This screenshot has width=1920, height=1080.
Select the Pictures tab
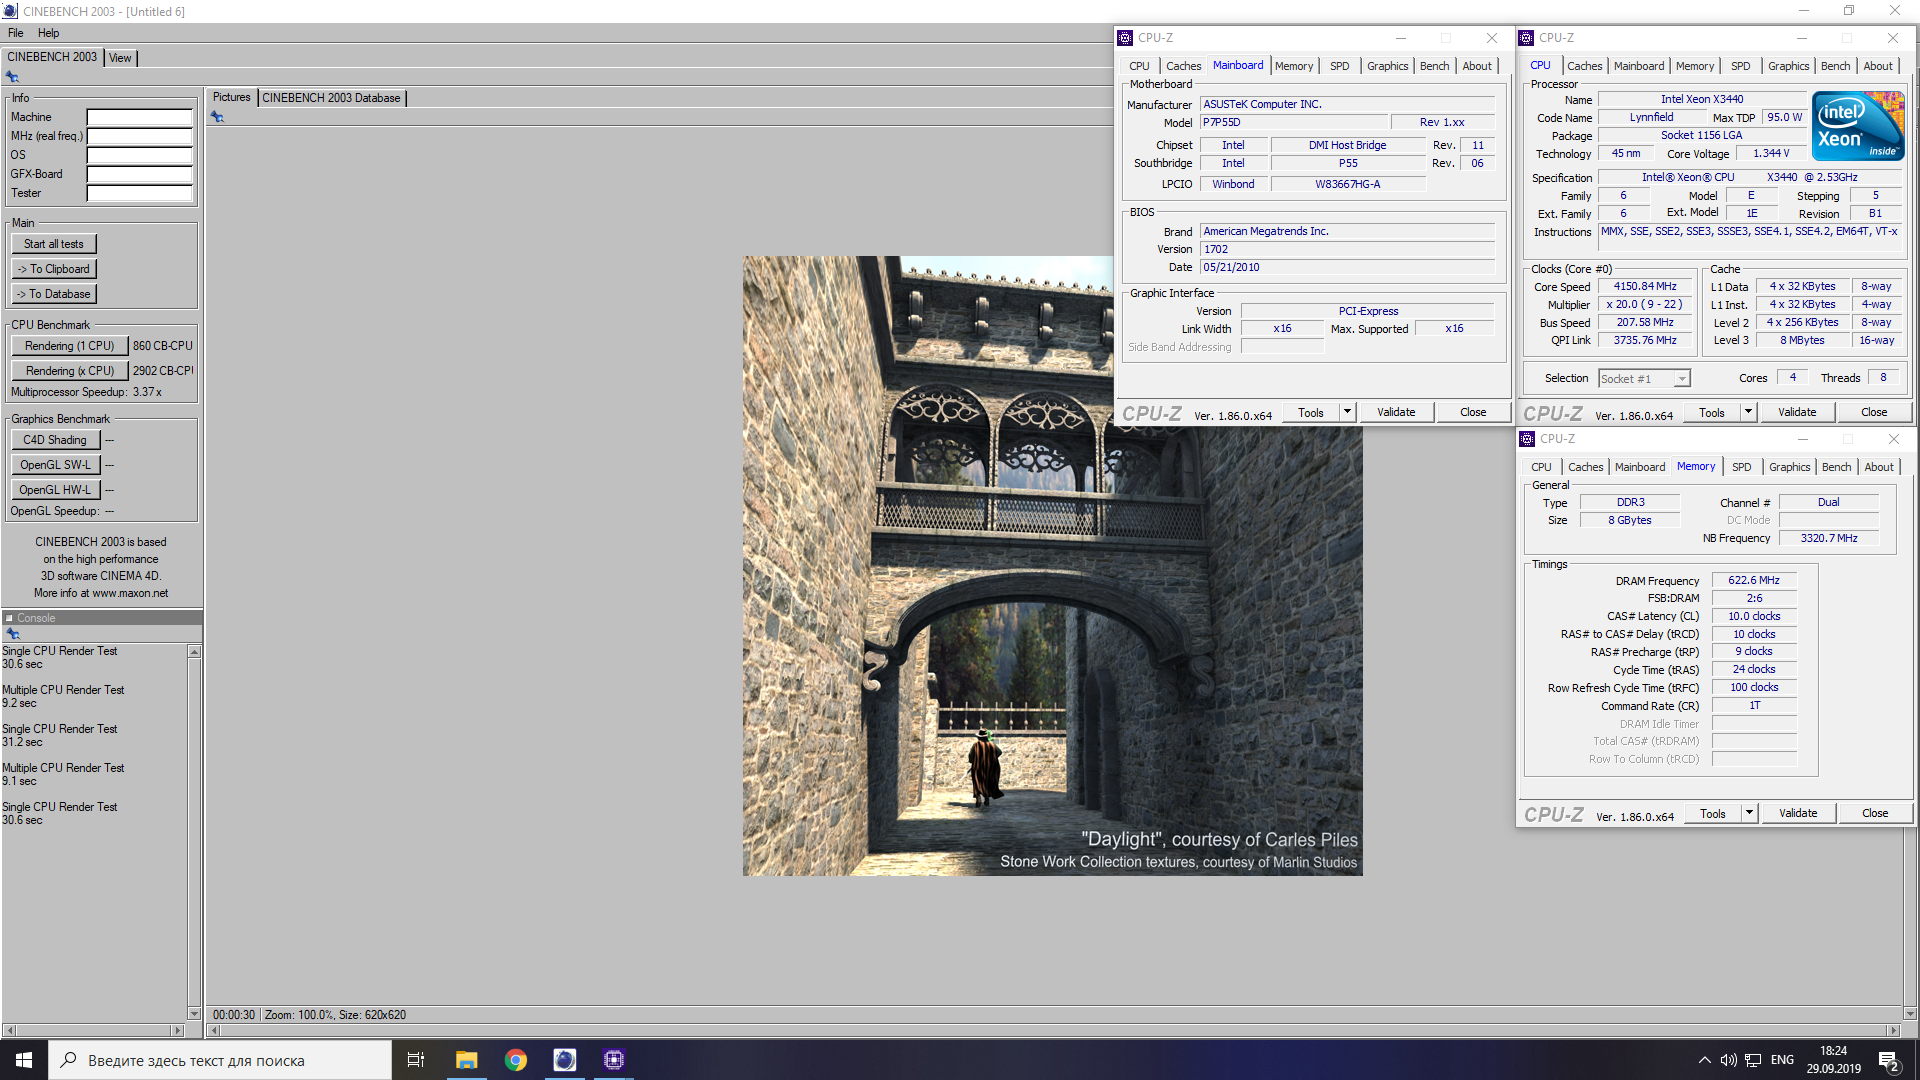(231, 97)
